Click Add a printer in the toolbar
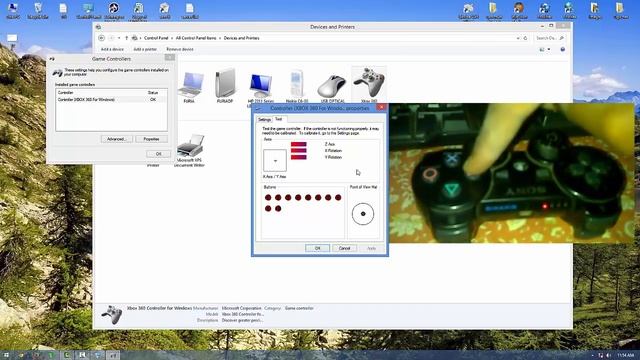This screenshot has width=640, height=360. tap(145, 49)
